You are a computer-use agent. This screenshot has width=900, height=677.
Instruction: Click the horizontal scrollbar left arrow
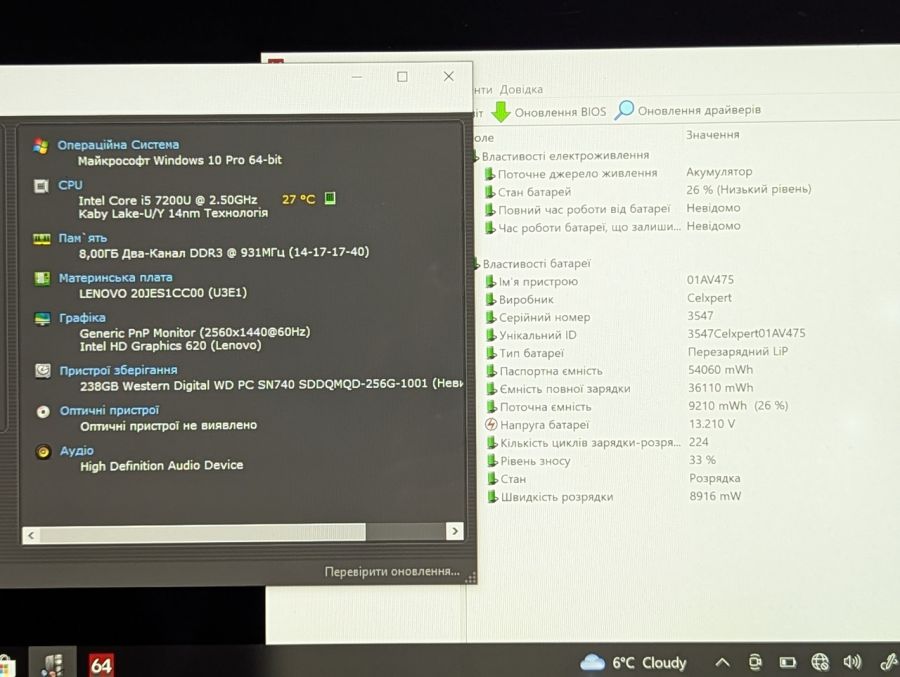tap(31, 535)
